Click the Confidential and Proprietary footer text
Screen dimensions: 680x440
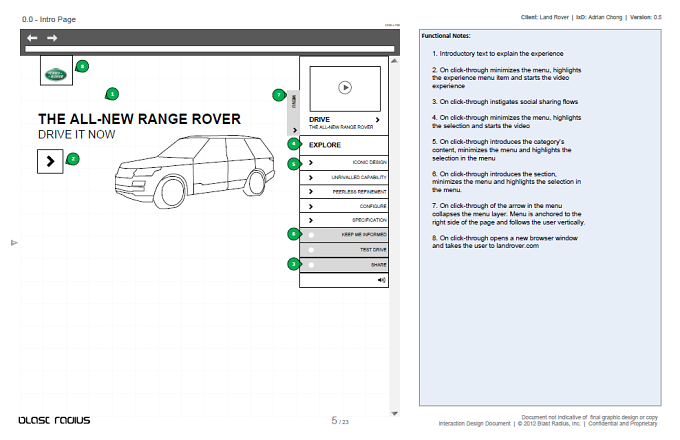(x=623, y=424)
